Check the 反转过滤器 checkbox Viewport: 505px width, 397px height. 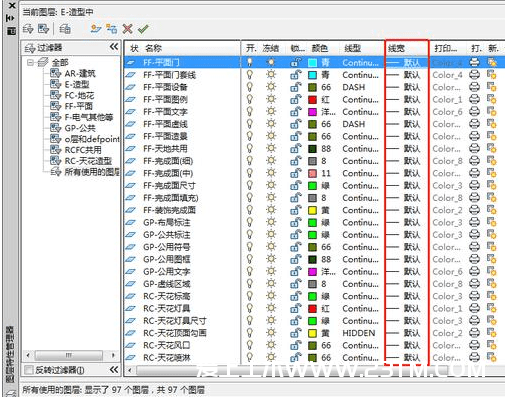pyautogui.click(x=29, y=370)
